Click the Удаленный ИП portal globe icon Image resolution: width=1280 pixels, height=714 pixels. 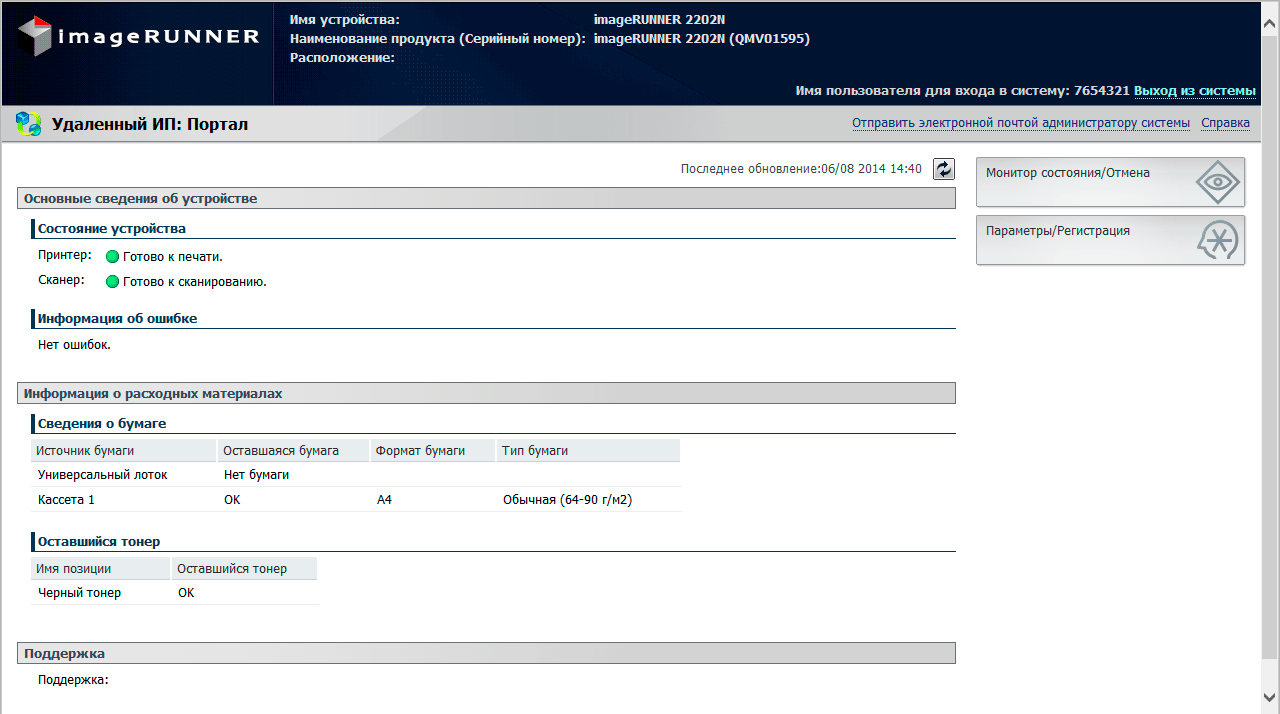(29, 124)
